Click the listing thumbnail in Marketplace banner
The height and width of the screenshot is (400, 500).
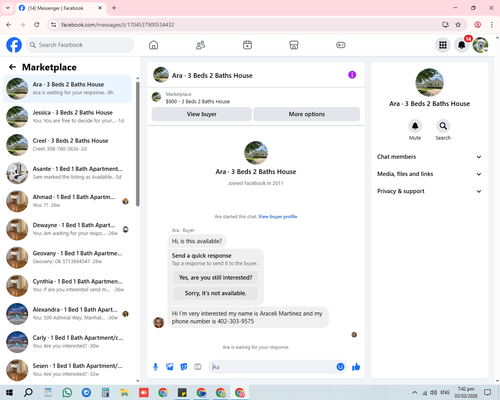pos(156,97)
